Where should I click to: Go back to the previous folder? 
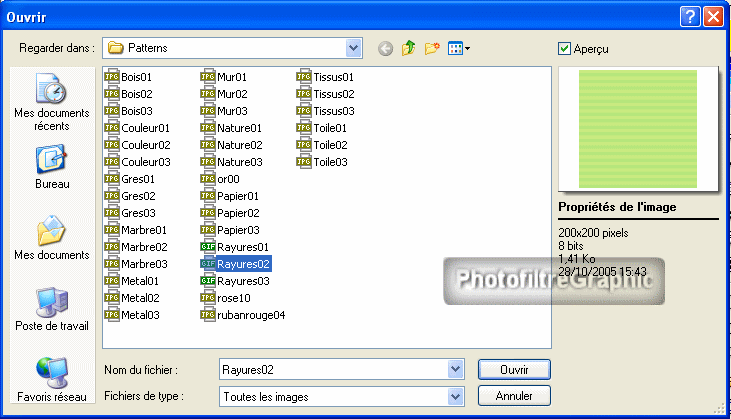(x=386, y=48)
